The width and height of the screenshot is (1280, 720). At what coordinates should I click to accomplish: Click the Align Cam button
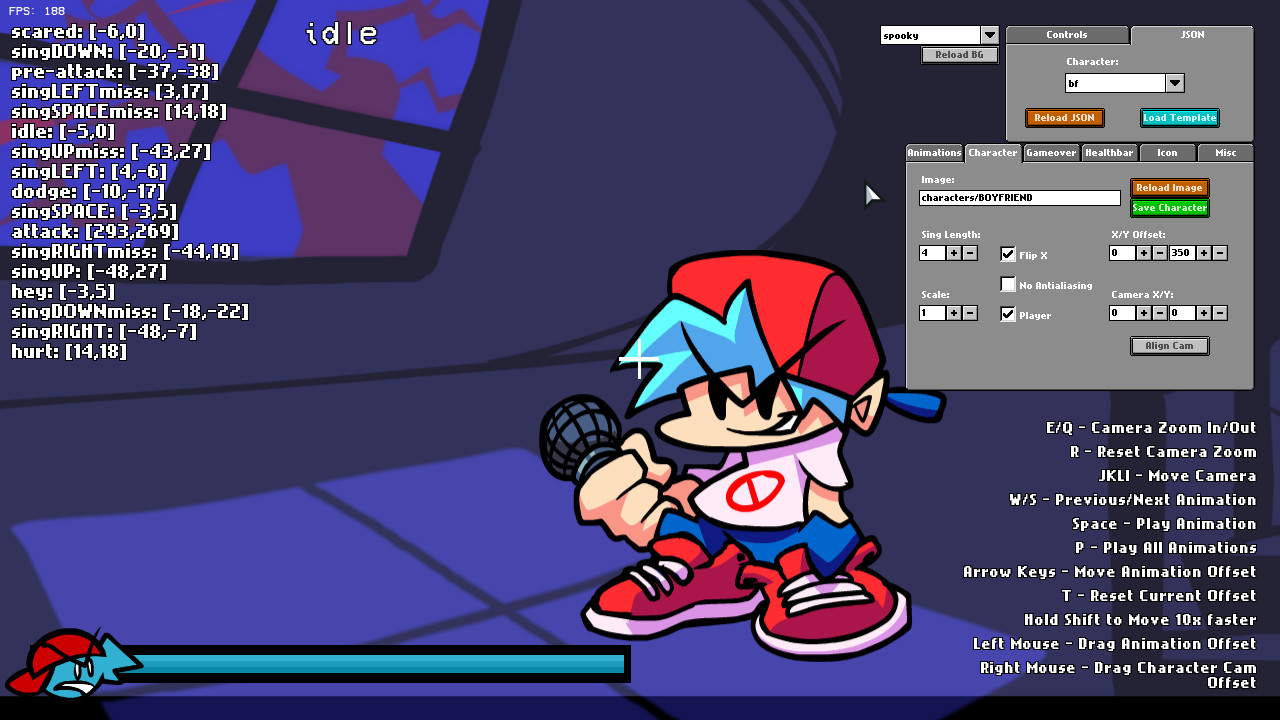[1170, 346]
